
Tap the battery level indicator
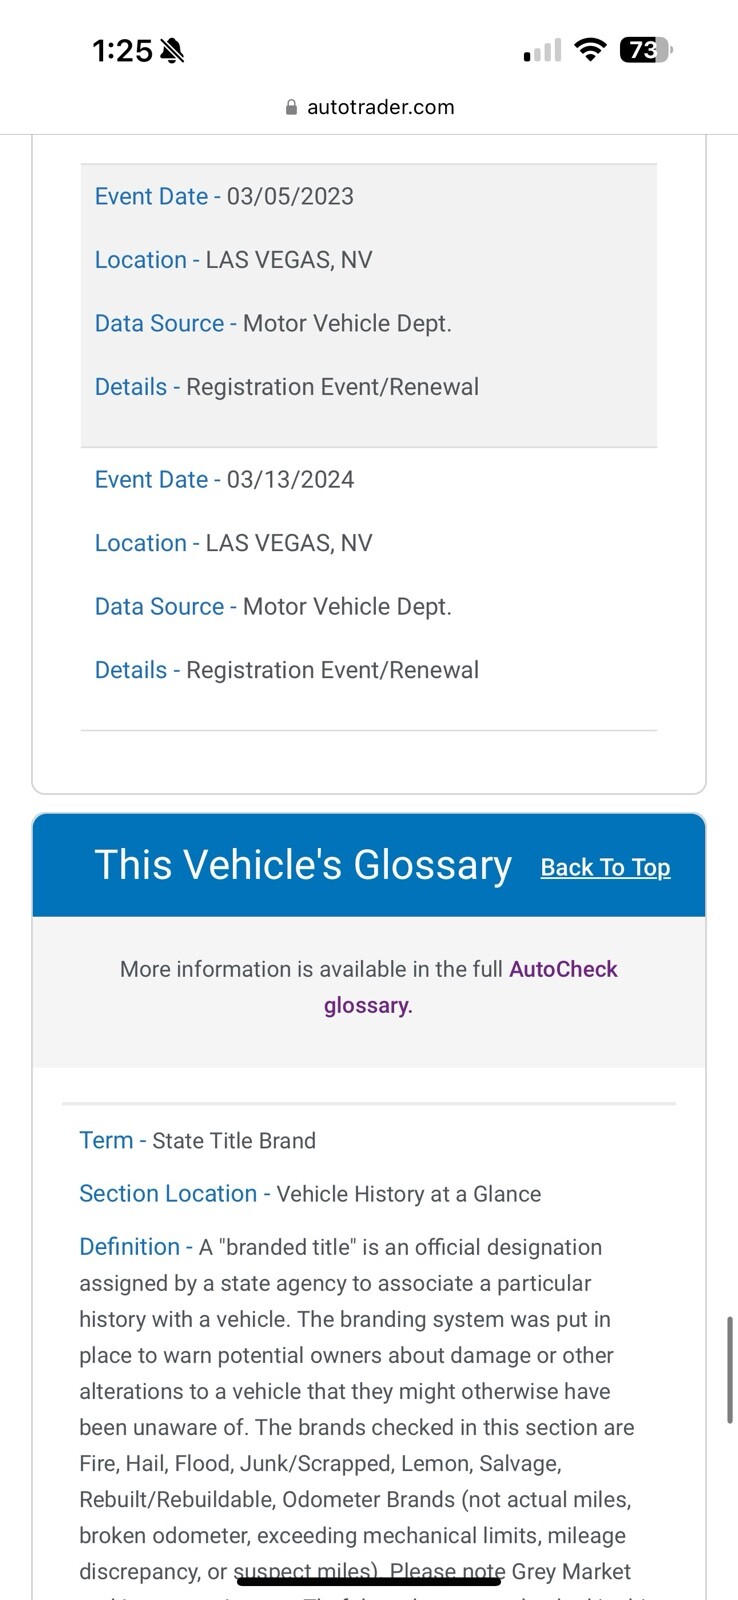point(646,49)
